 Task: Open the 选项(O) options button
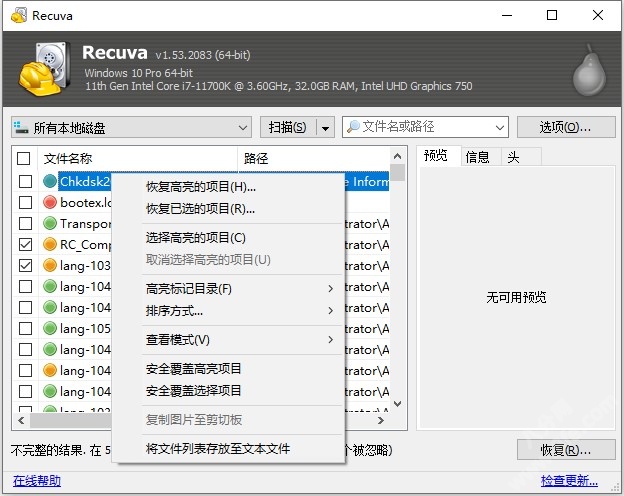pyautogui.click(x=566, y=127)
